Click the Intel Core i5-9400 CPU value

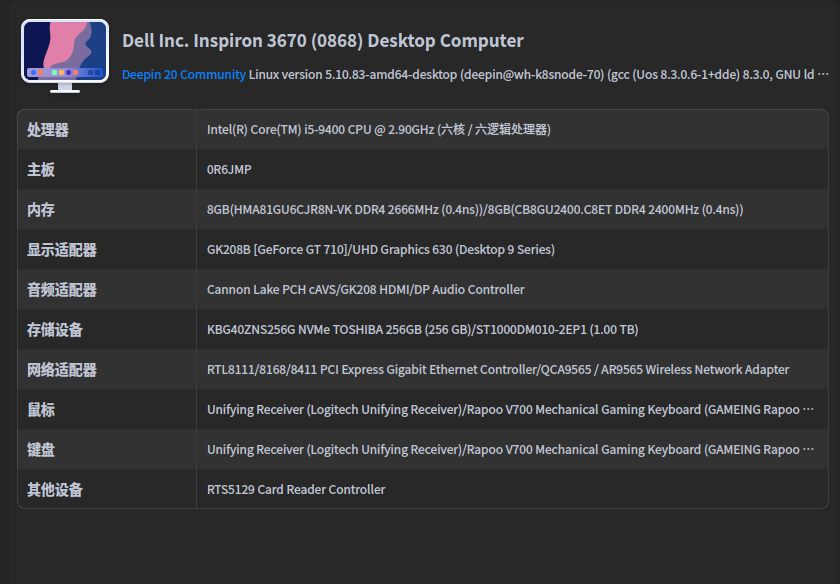(378, 130)
